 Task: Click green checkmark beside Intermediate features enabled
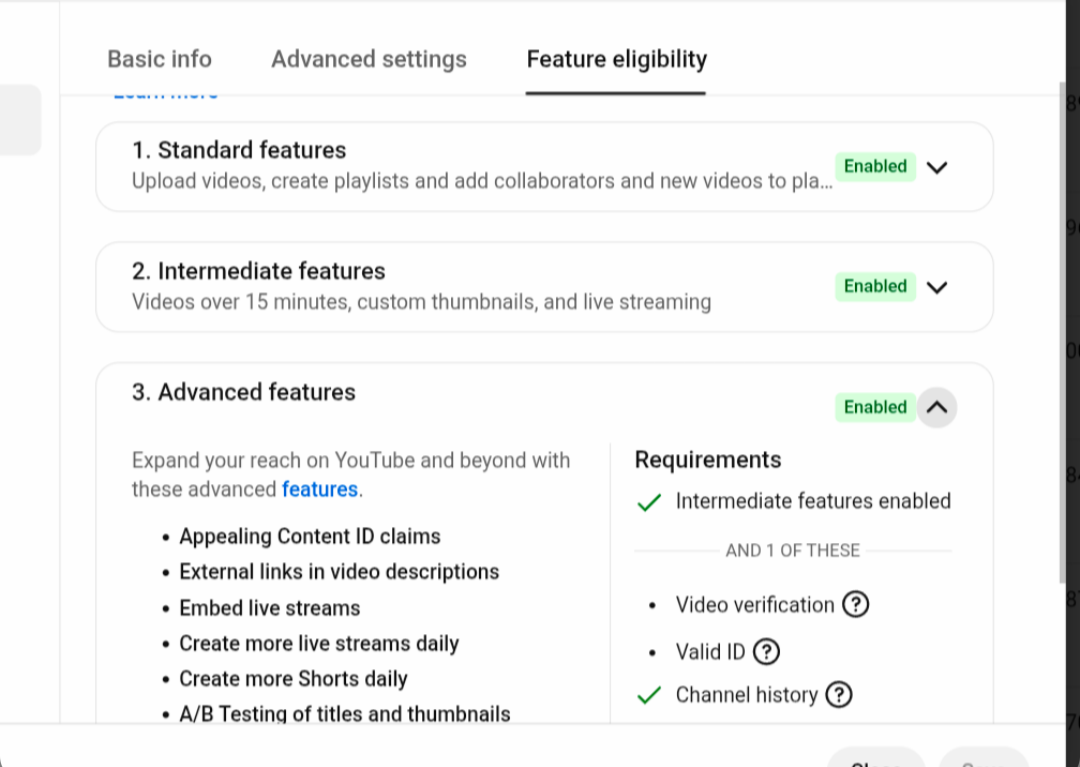click(x=649, y=502)
